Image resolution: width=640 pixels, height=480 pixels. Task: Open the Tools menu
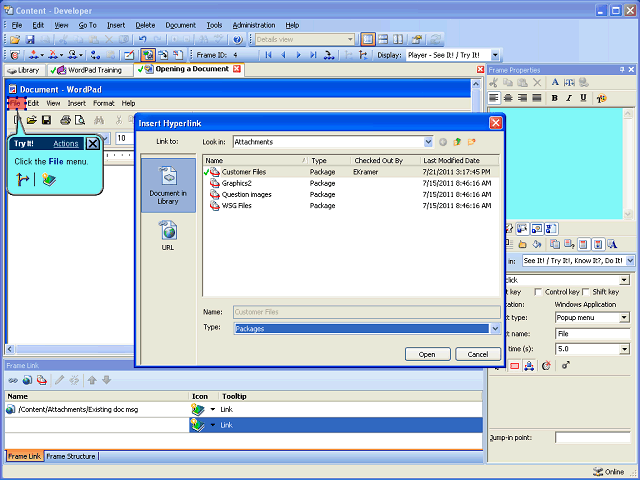click(x=214, y=25)
